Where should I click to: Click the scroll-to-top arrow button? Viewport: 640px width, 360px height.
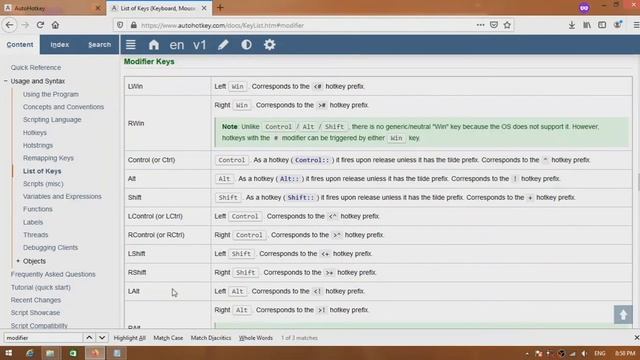point(623,315)
